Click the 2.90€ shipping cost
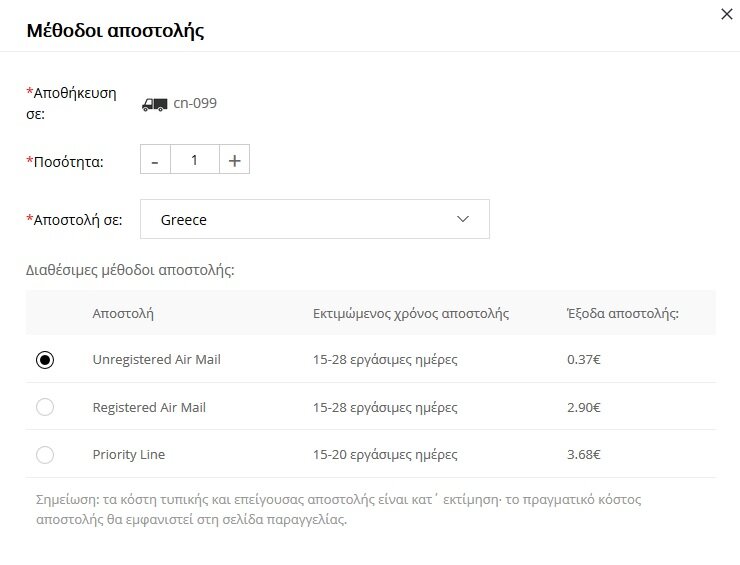 (x=584, y=407)
